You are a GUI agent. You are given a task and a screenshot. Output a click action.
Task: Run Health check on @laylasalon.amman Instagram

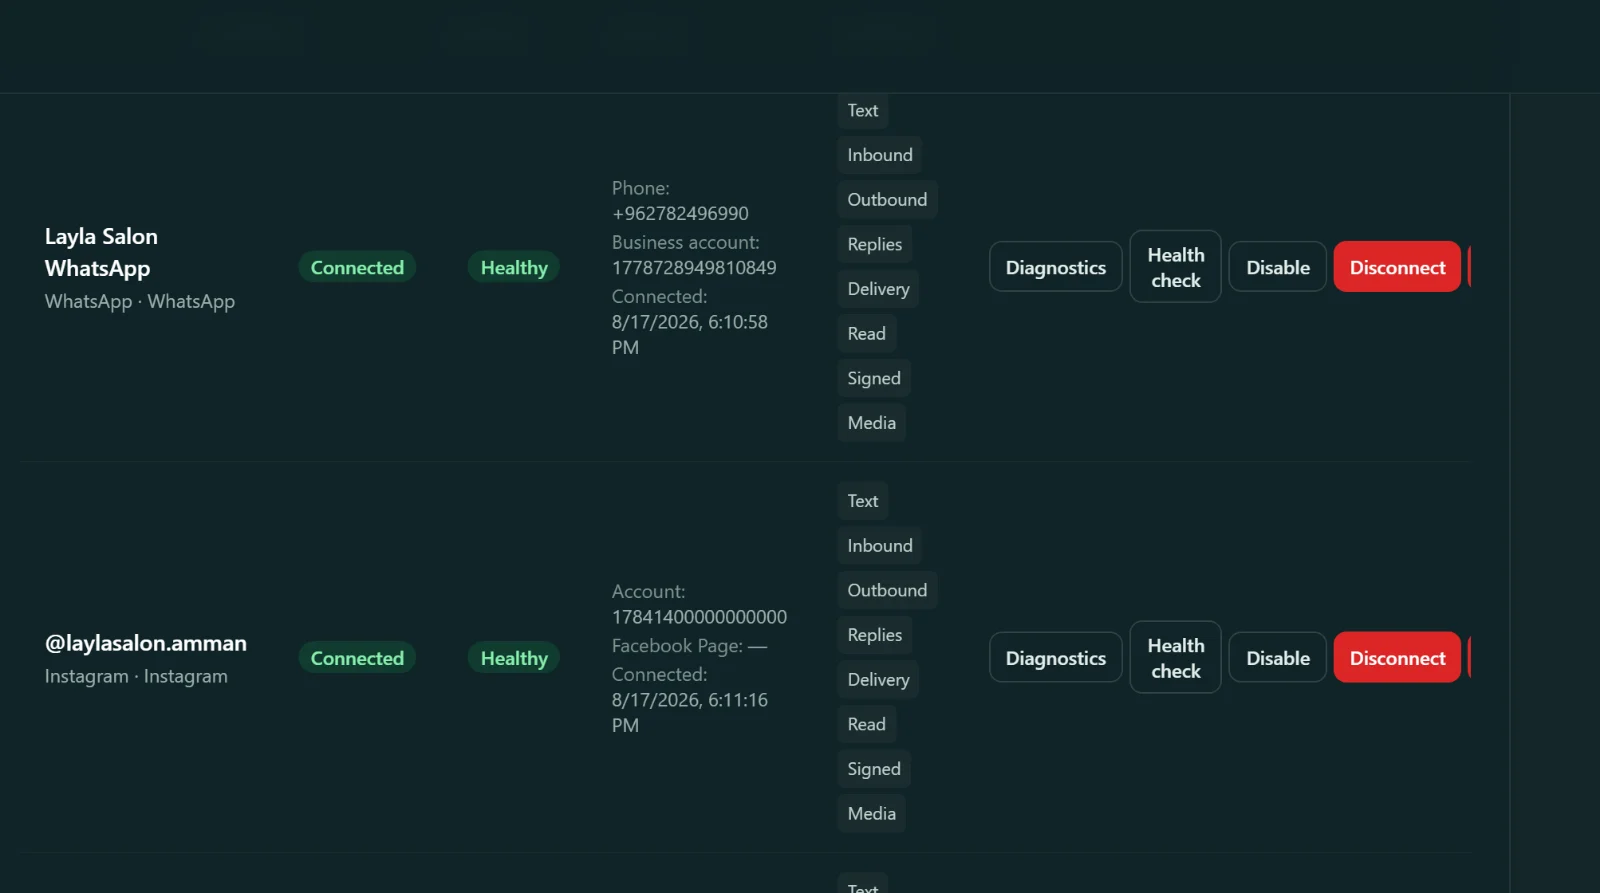click(x=1176, y=658)
